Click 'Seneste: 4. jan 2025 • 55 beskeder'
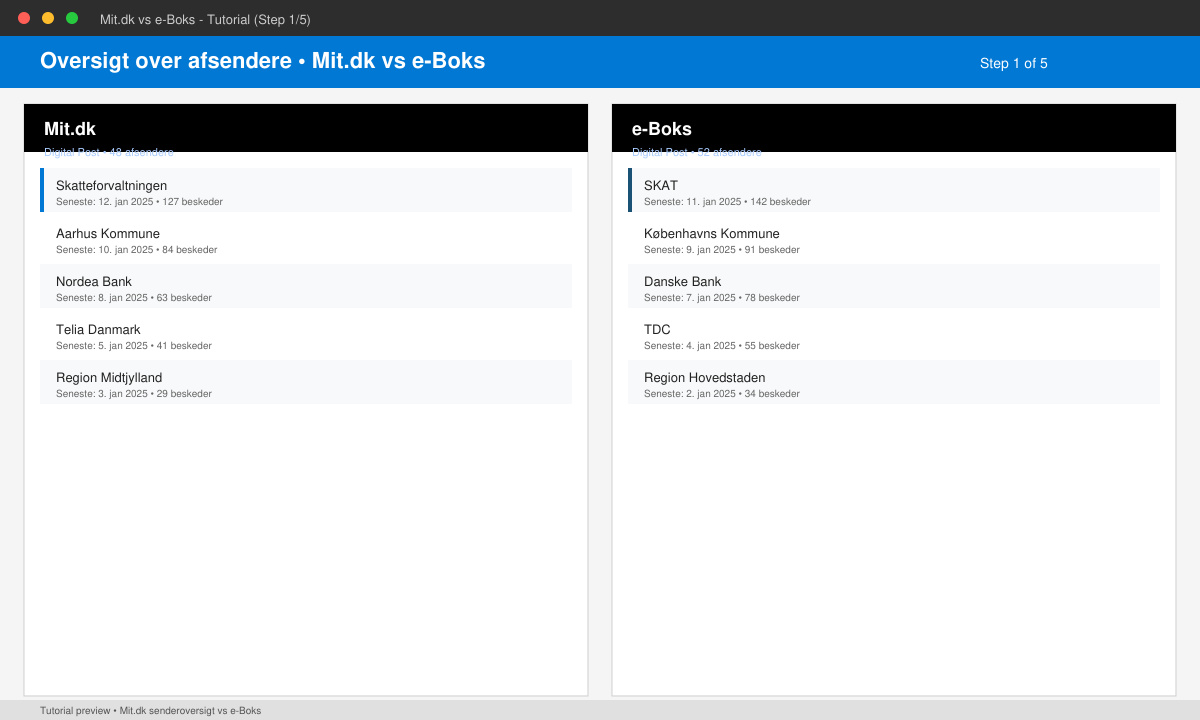Image resolution: width=1200 pixels, height=720 pixels. coord(722,346)
